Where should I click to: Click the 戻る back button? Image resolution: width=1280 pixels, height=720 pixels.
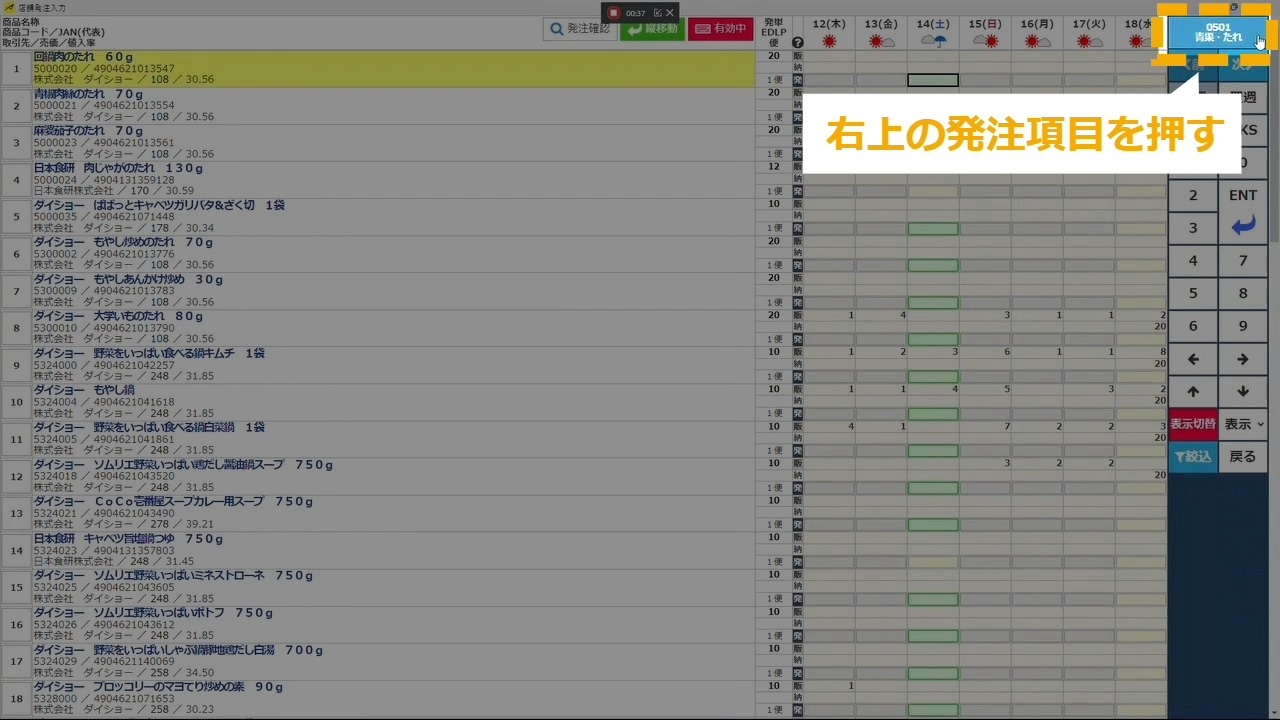point(1243,456)
